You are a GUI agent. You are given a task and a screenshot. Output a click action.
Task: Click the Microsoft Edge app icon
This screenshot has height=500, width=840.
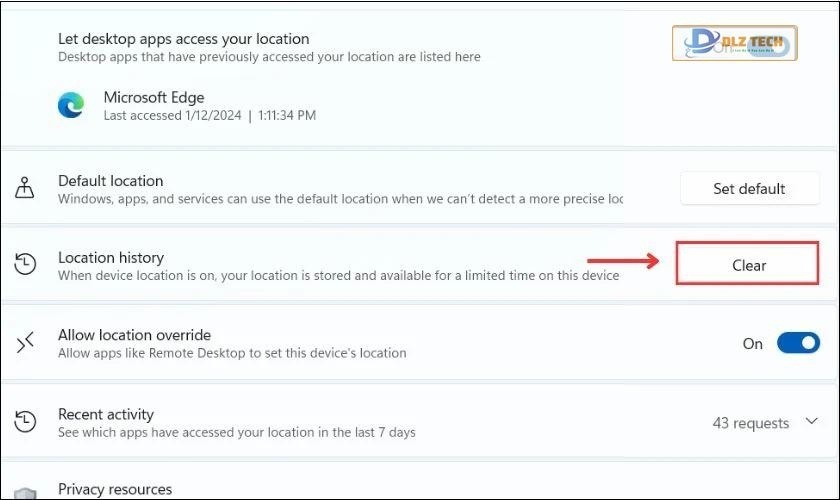72,105
